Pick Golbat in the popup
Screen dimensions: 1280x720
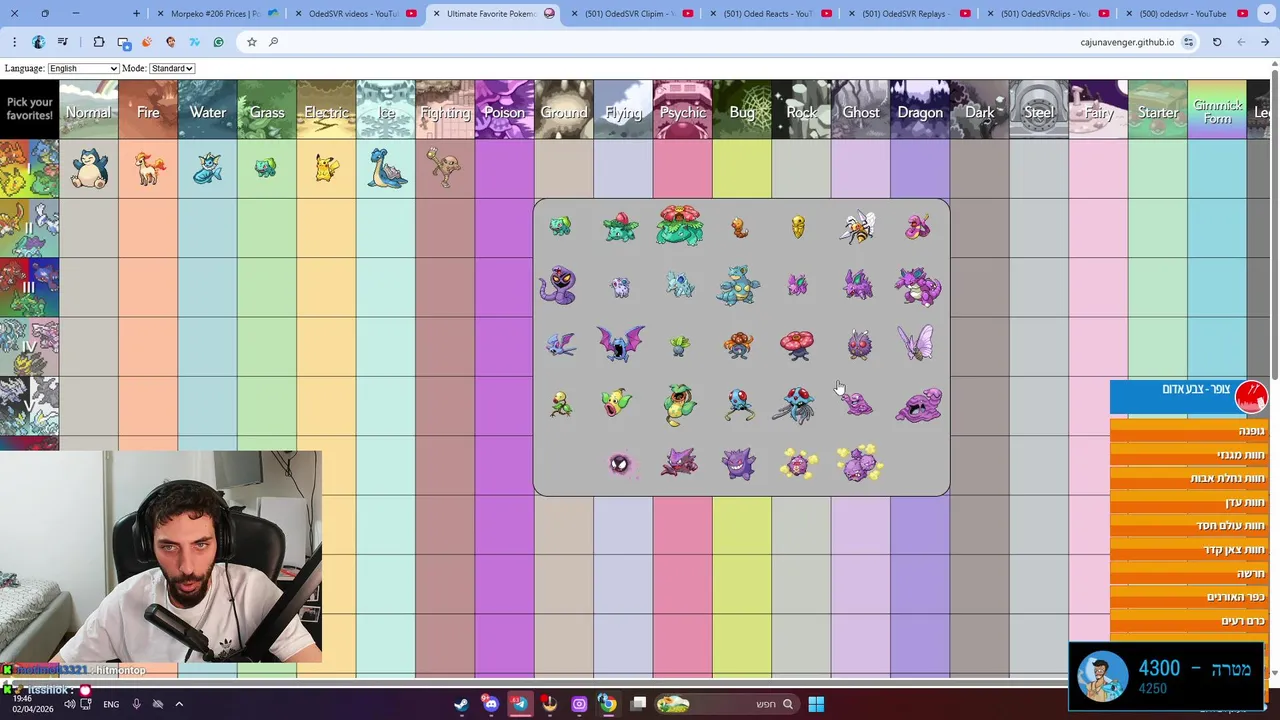pos(620,344)
